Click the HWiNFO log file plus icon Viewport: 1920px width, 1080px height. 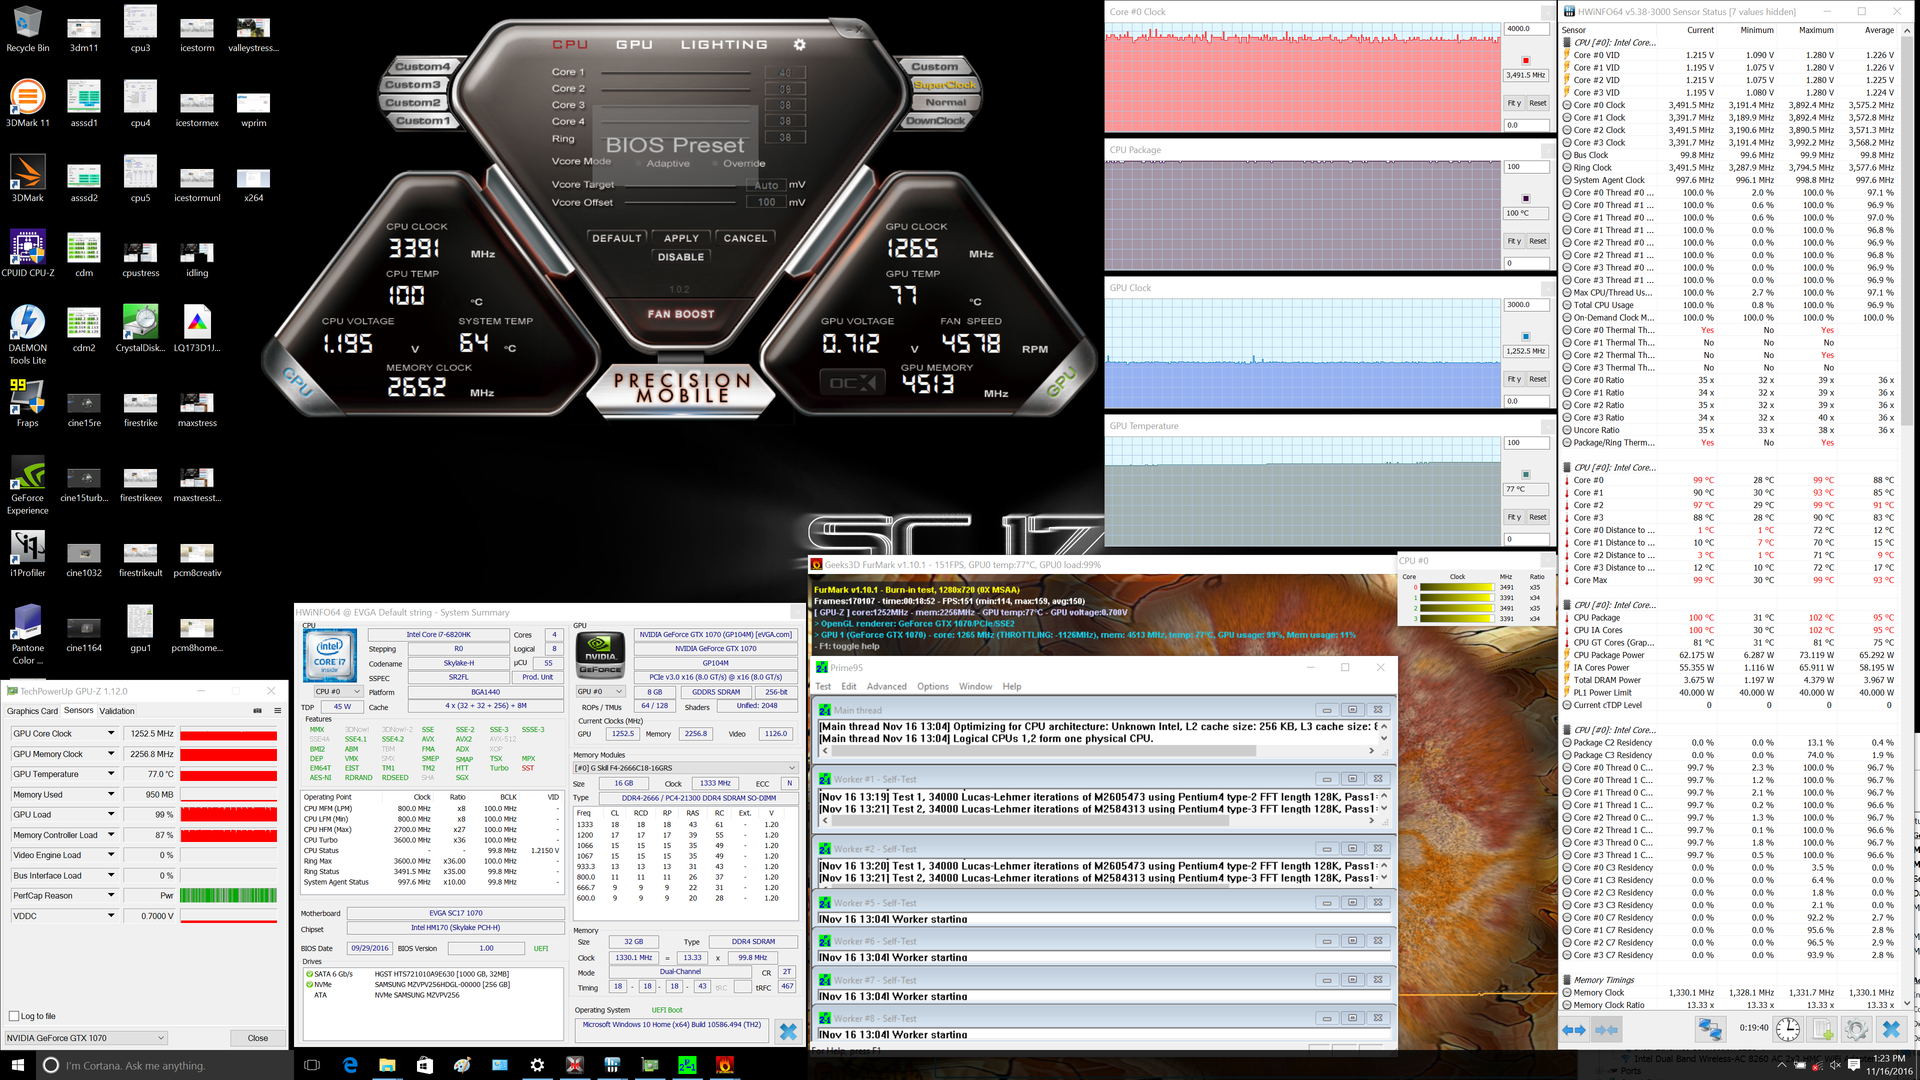point(1823,1028)
